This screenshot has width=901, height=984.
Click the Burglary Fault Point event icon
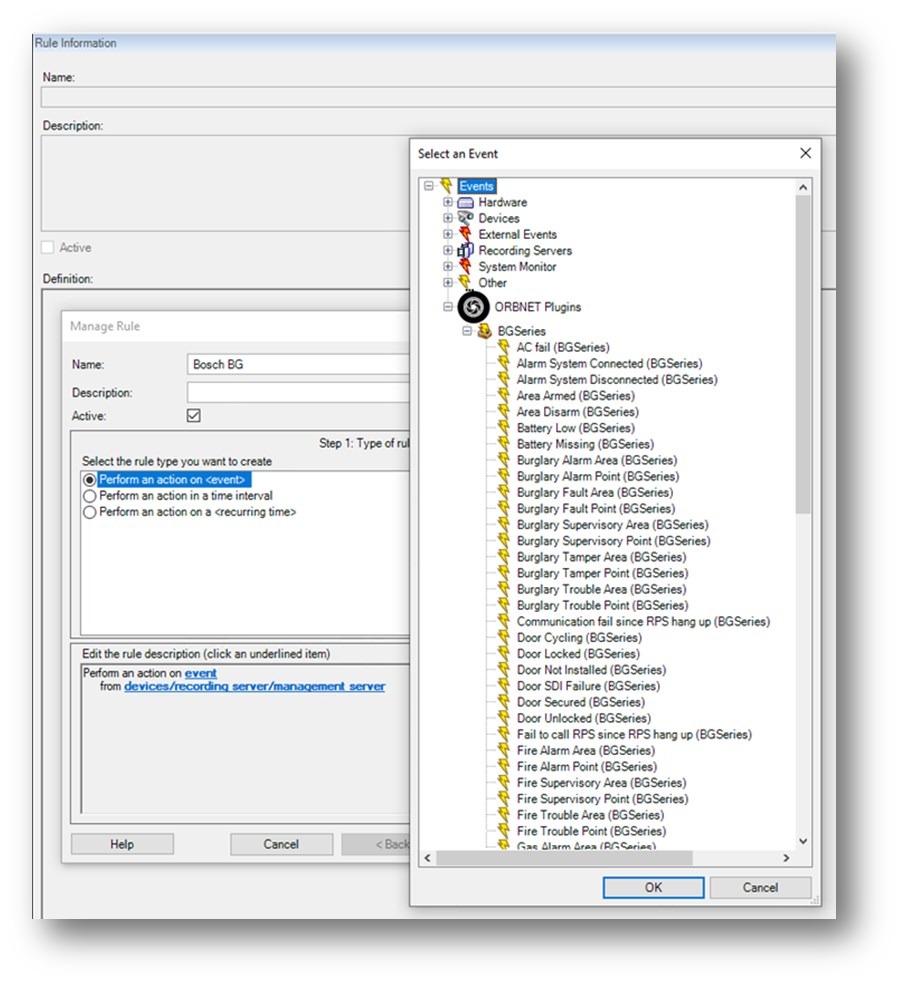(503, 508)
